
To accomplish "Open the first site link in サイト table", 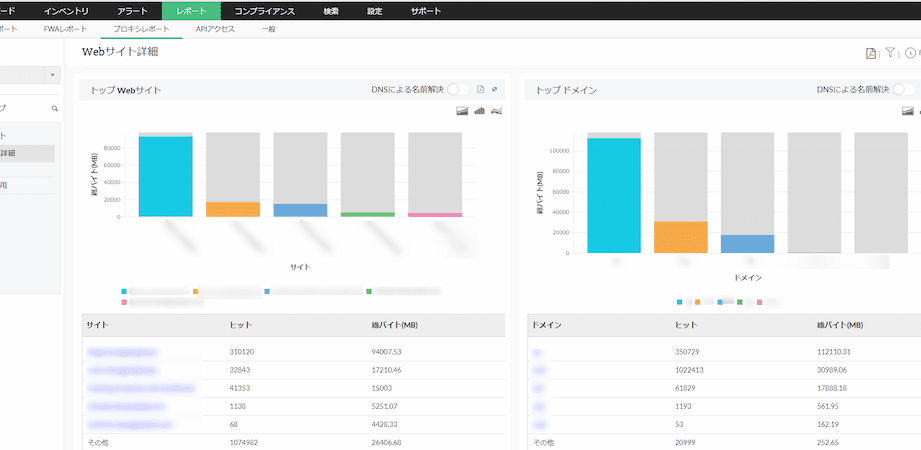I will click(x=122, y=352).
